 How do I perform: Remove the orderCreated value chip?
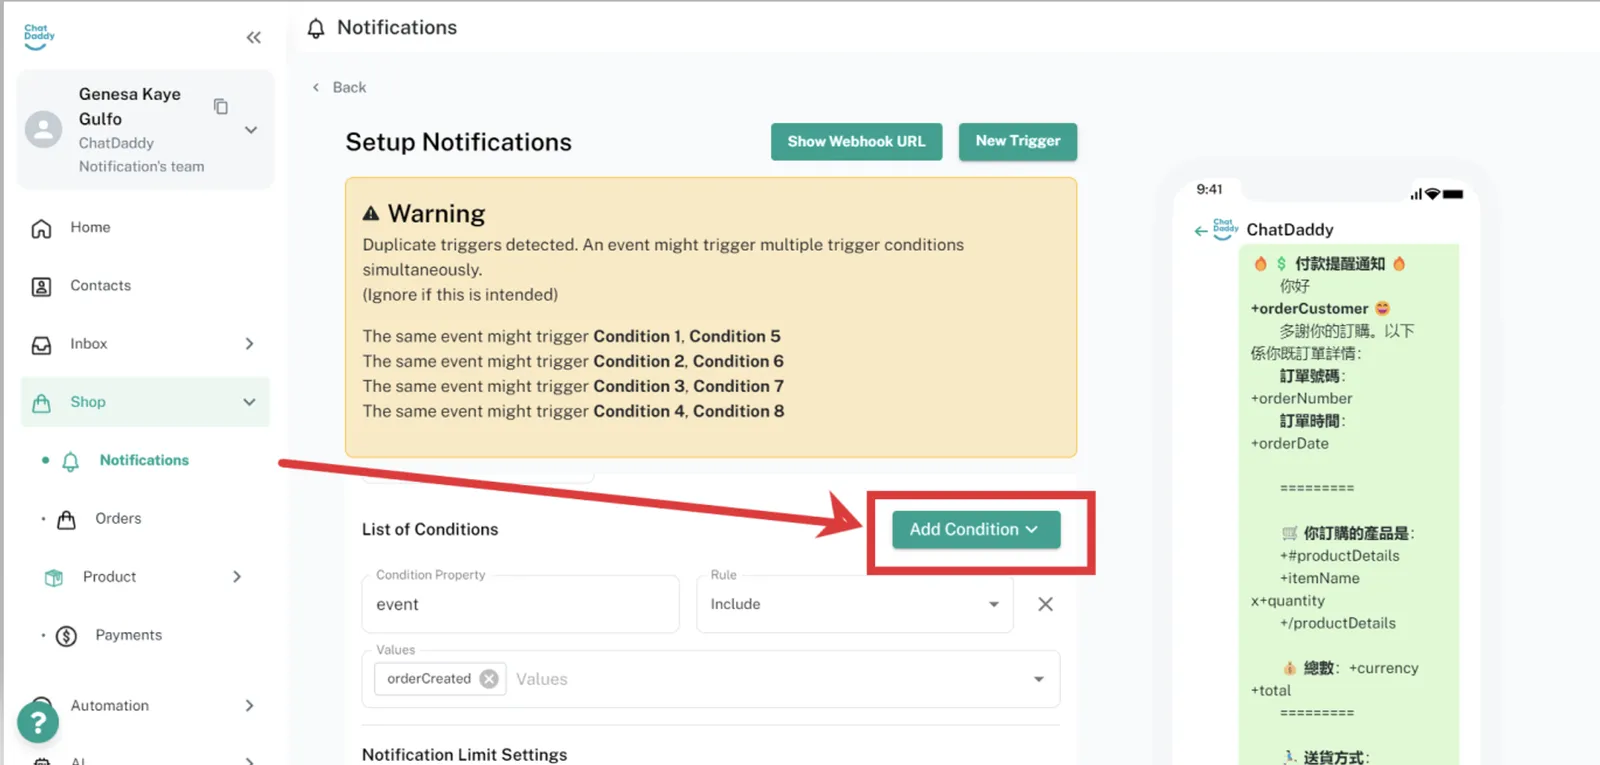[489, 679]
